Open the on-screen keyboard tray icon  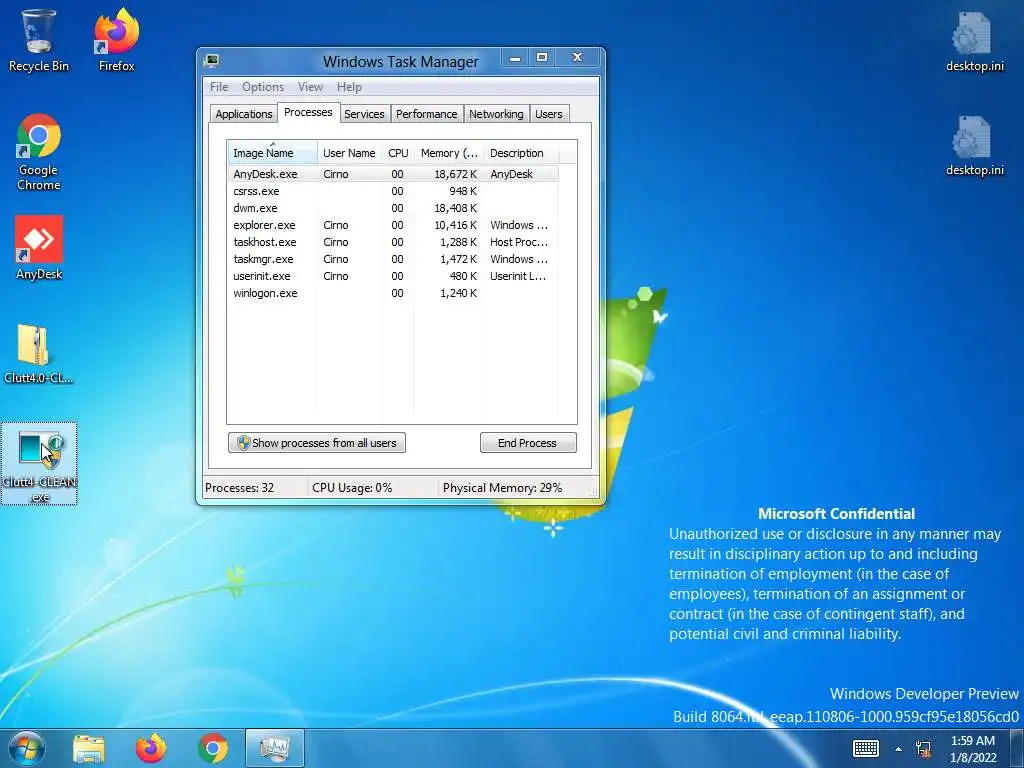[x=866, y=748]
